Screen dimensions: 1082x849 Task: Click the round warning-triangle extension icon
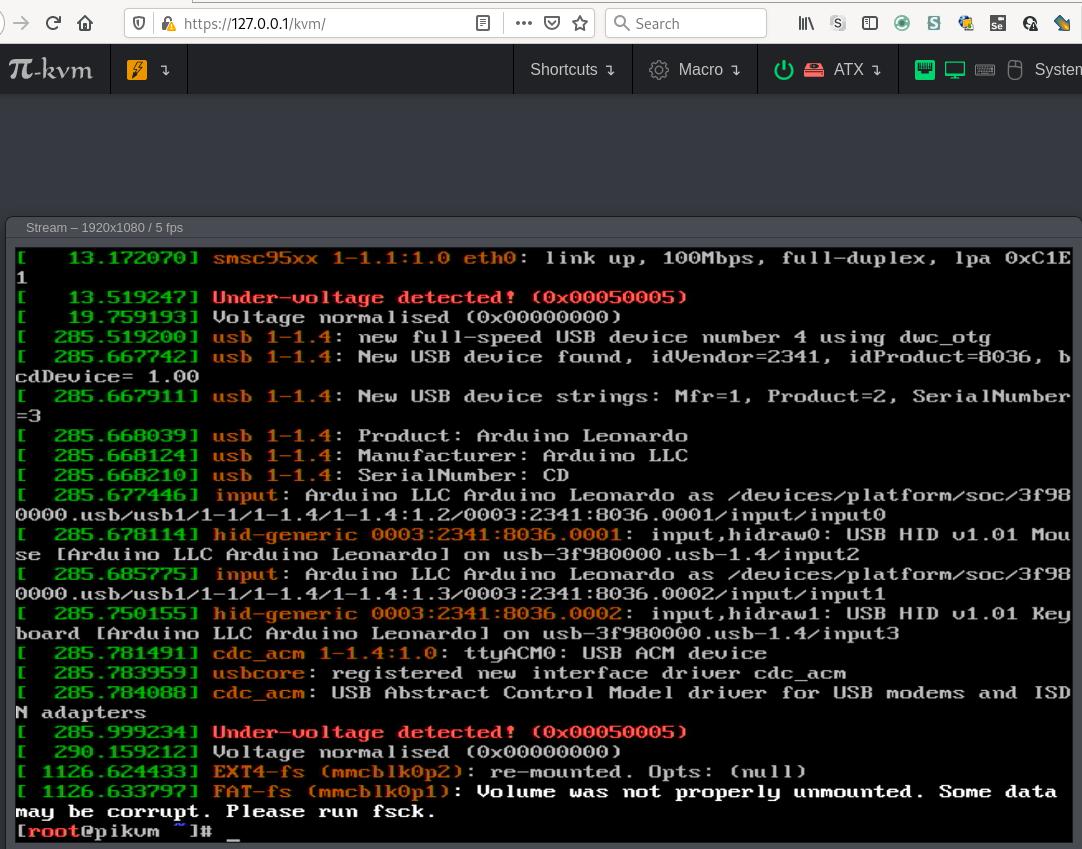(1030, 23)
